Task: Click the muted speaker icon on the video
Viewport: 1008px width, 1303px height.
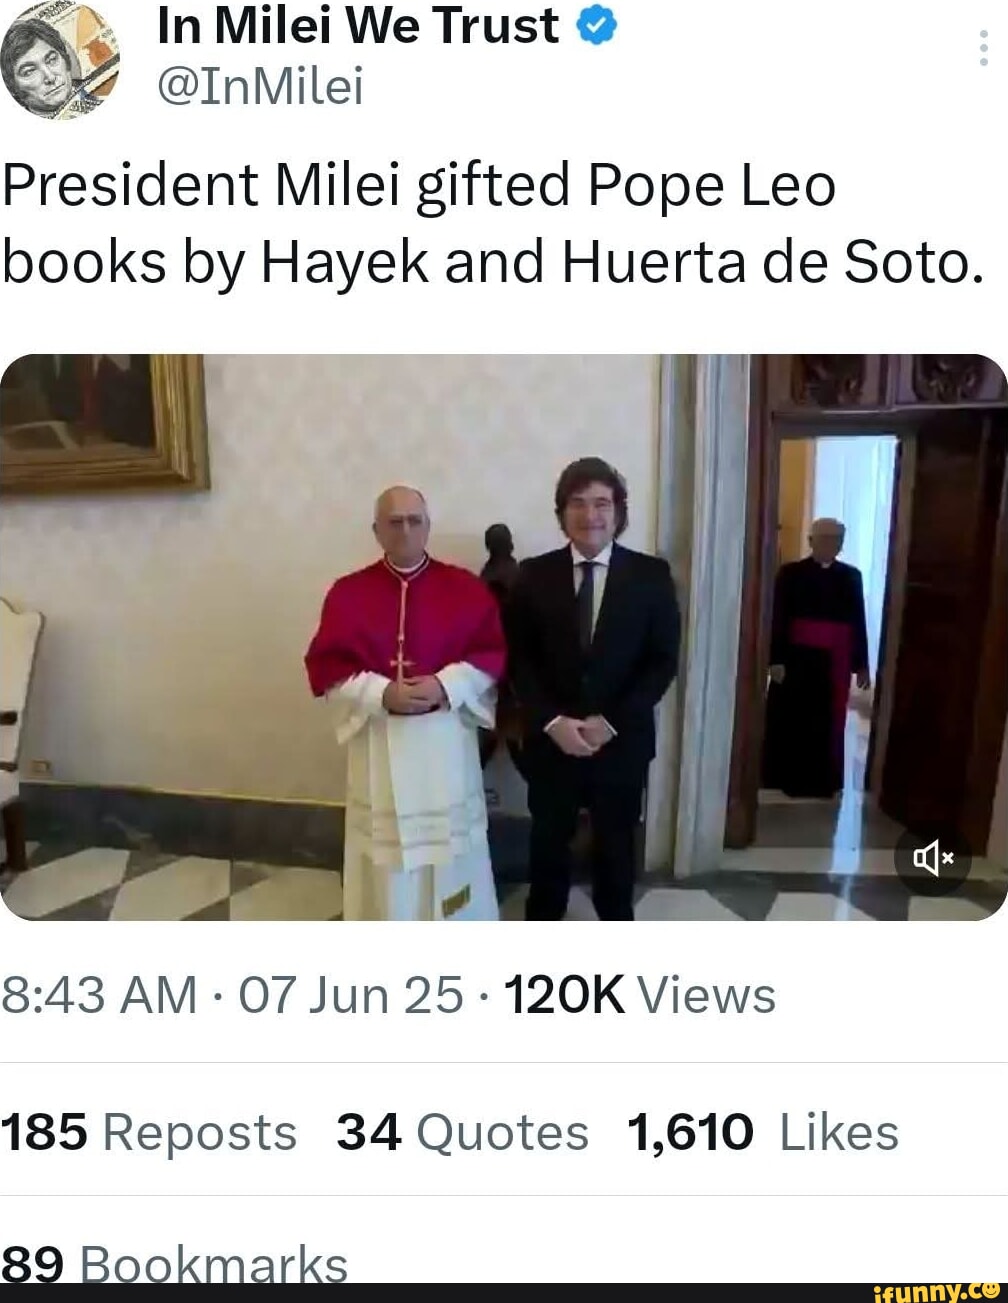Action: (932, 856)
